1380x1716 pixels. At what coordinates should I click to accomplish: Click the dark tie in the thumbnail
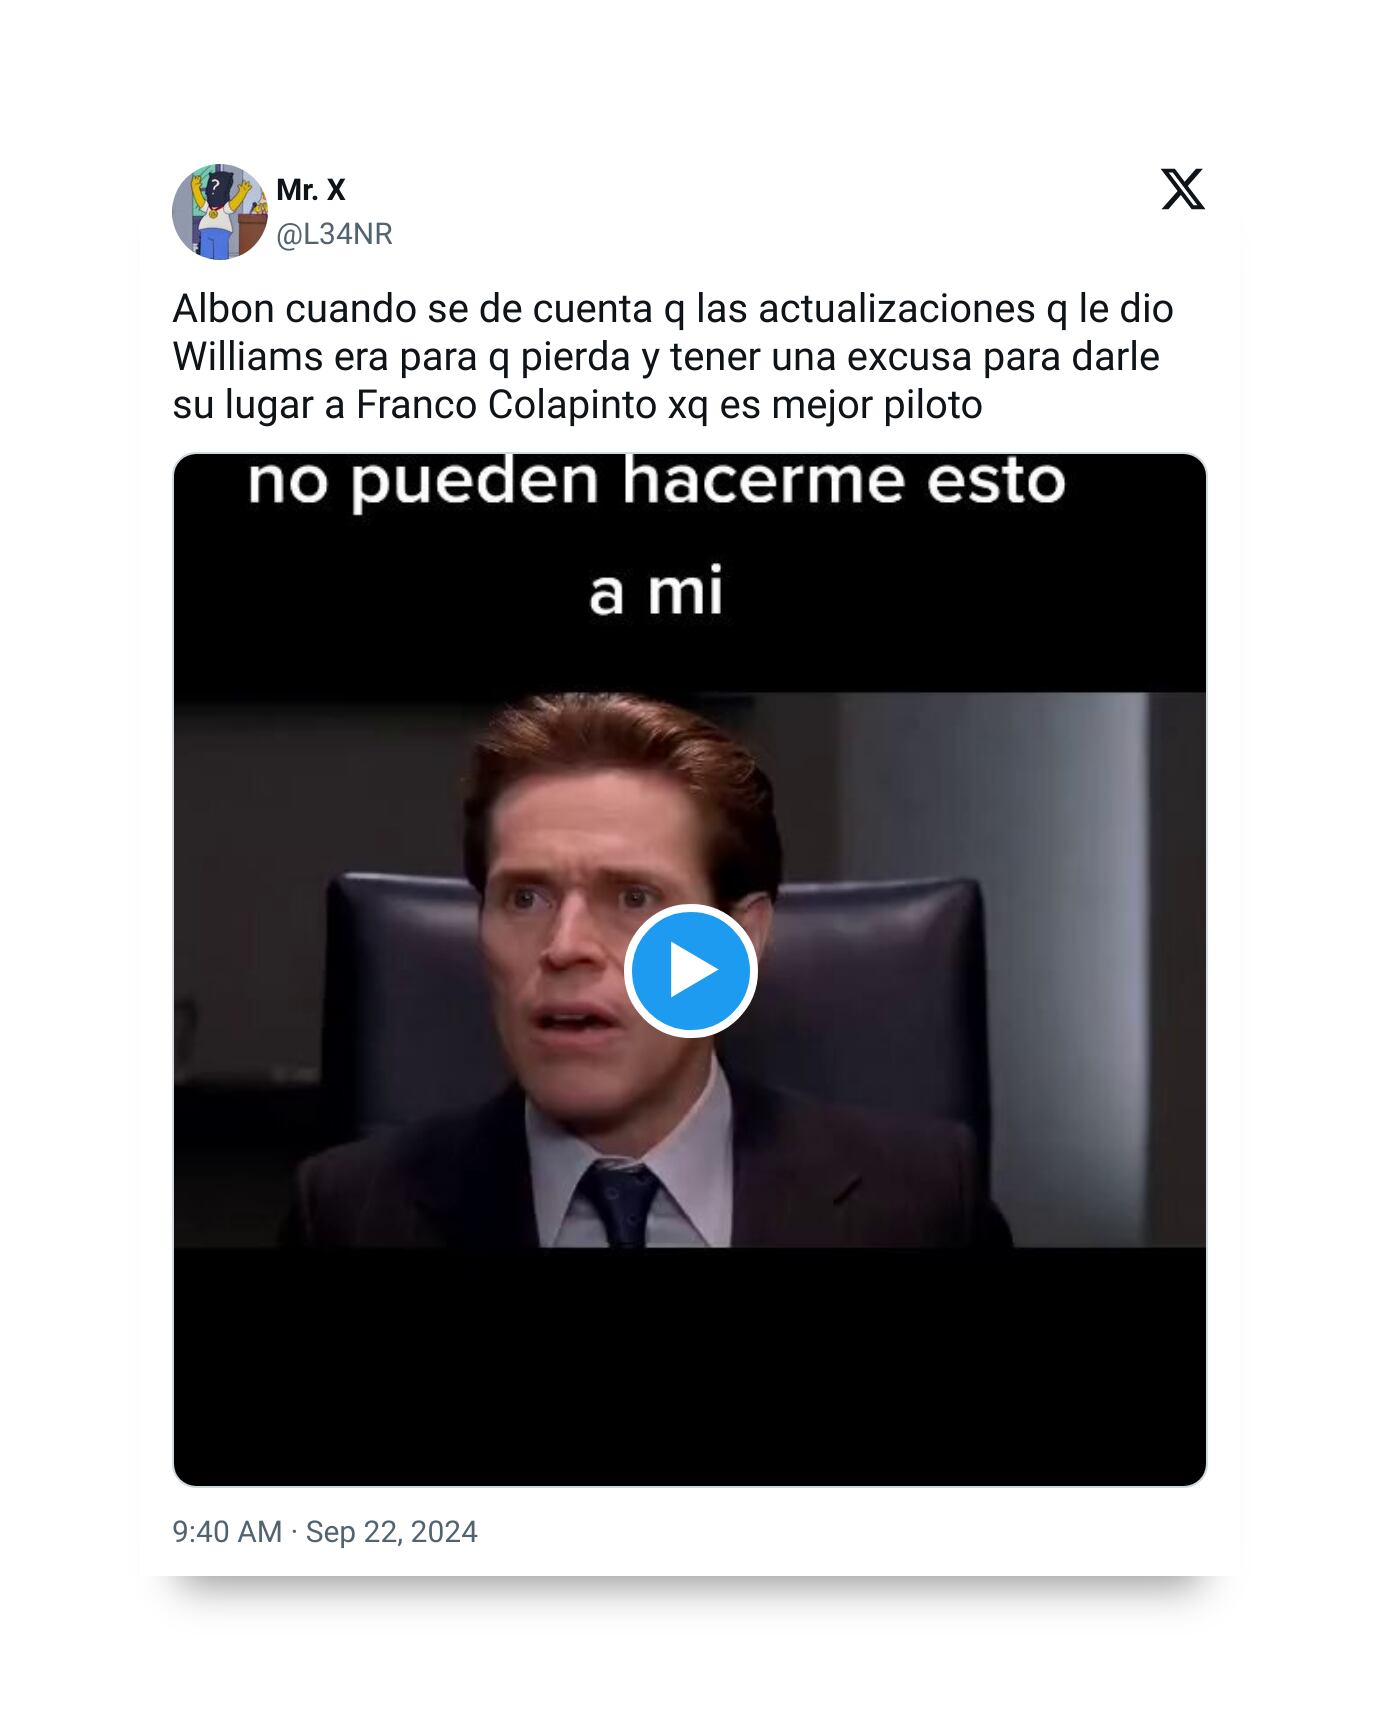pyautogui.click(x=620, y=1204)
